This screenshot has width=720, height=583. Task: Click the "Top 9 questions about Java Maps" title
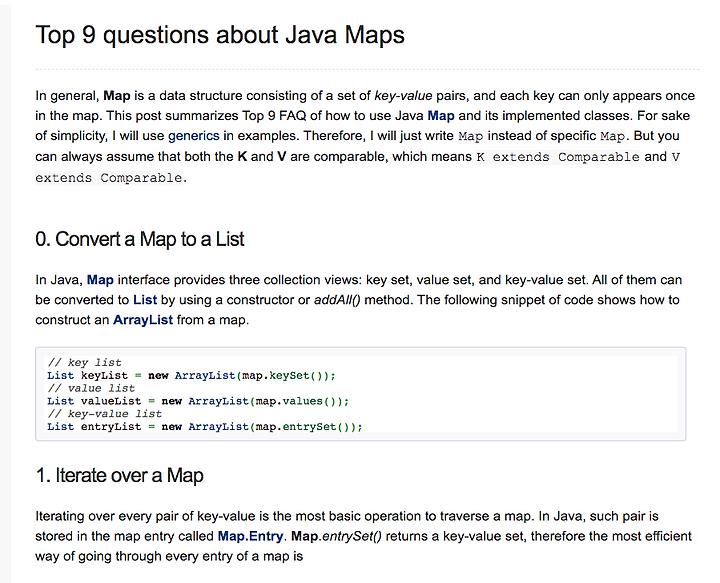click(220, 35)
